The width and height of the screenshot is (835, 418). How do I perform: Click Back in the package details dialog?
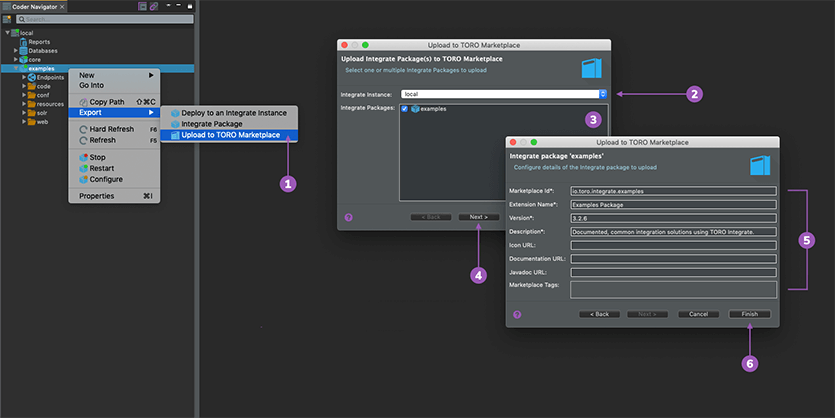point(599,314)
